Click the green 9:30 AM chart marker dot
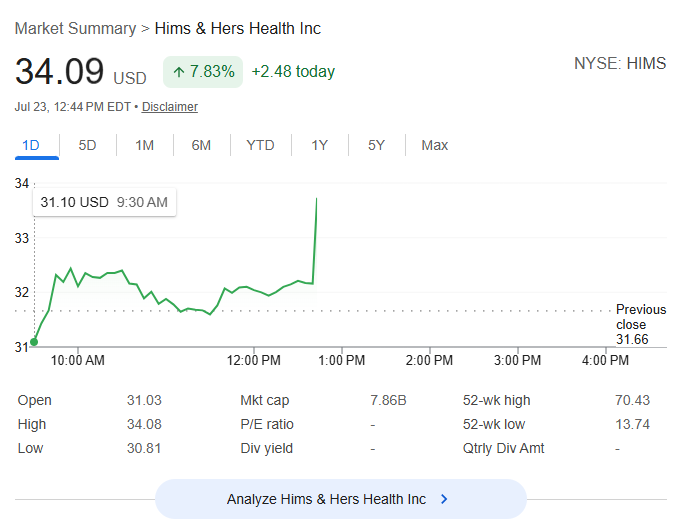Screen dimensions: 690x532 (x=34, y=342)
